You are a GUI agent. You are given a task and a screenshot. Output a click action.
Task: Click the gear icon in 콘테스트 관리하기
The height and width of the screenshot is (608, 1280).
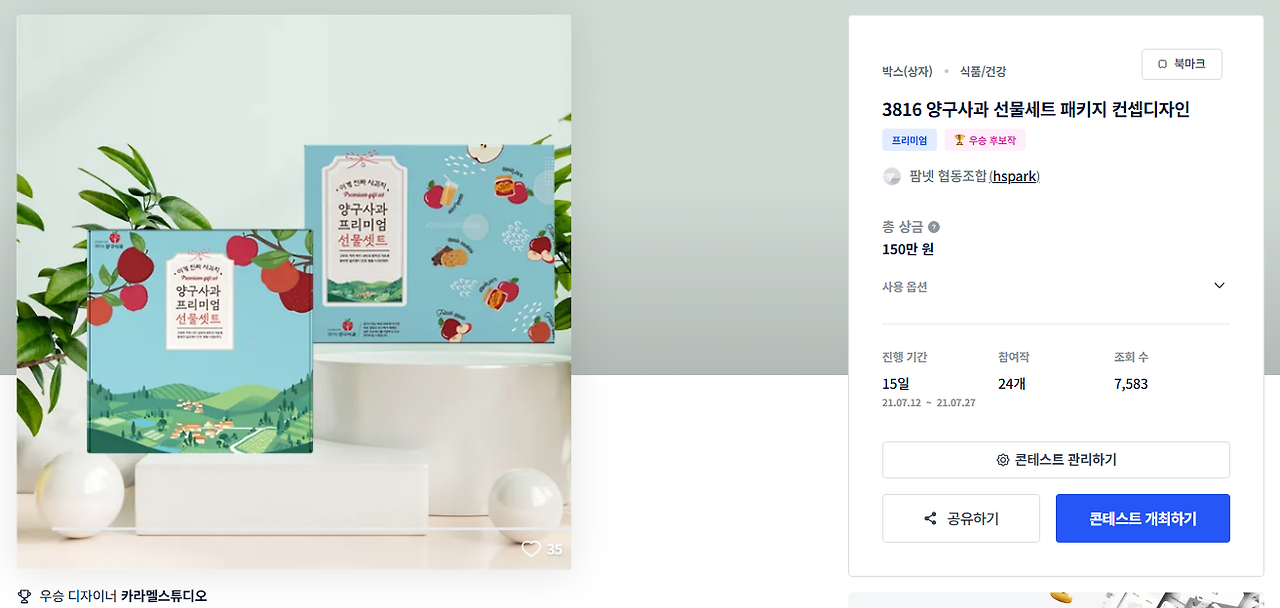pyautogui.click(x=1003, y=460)
